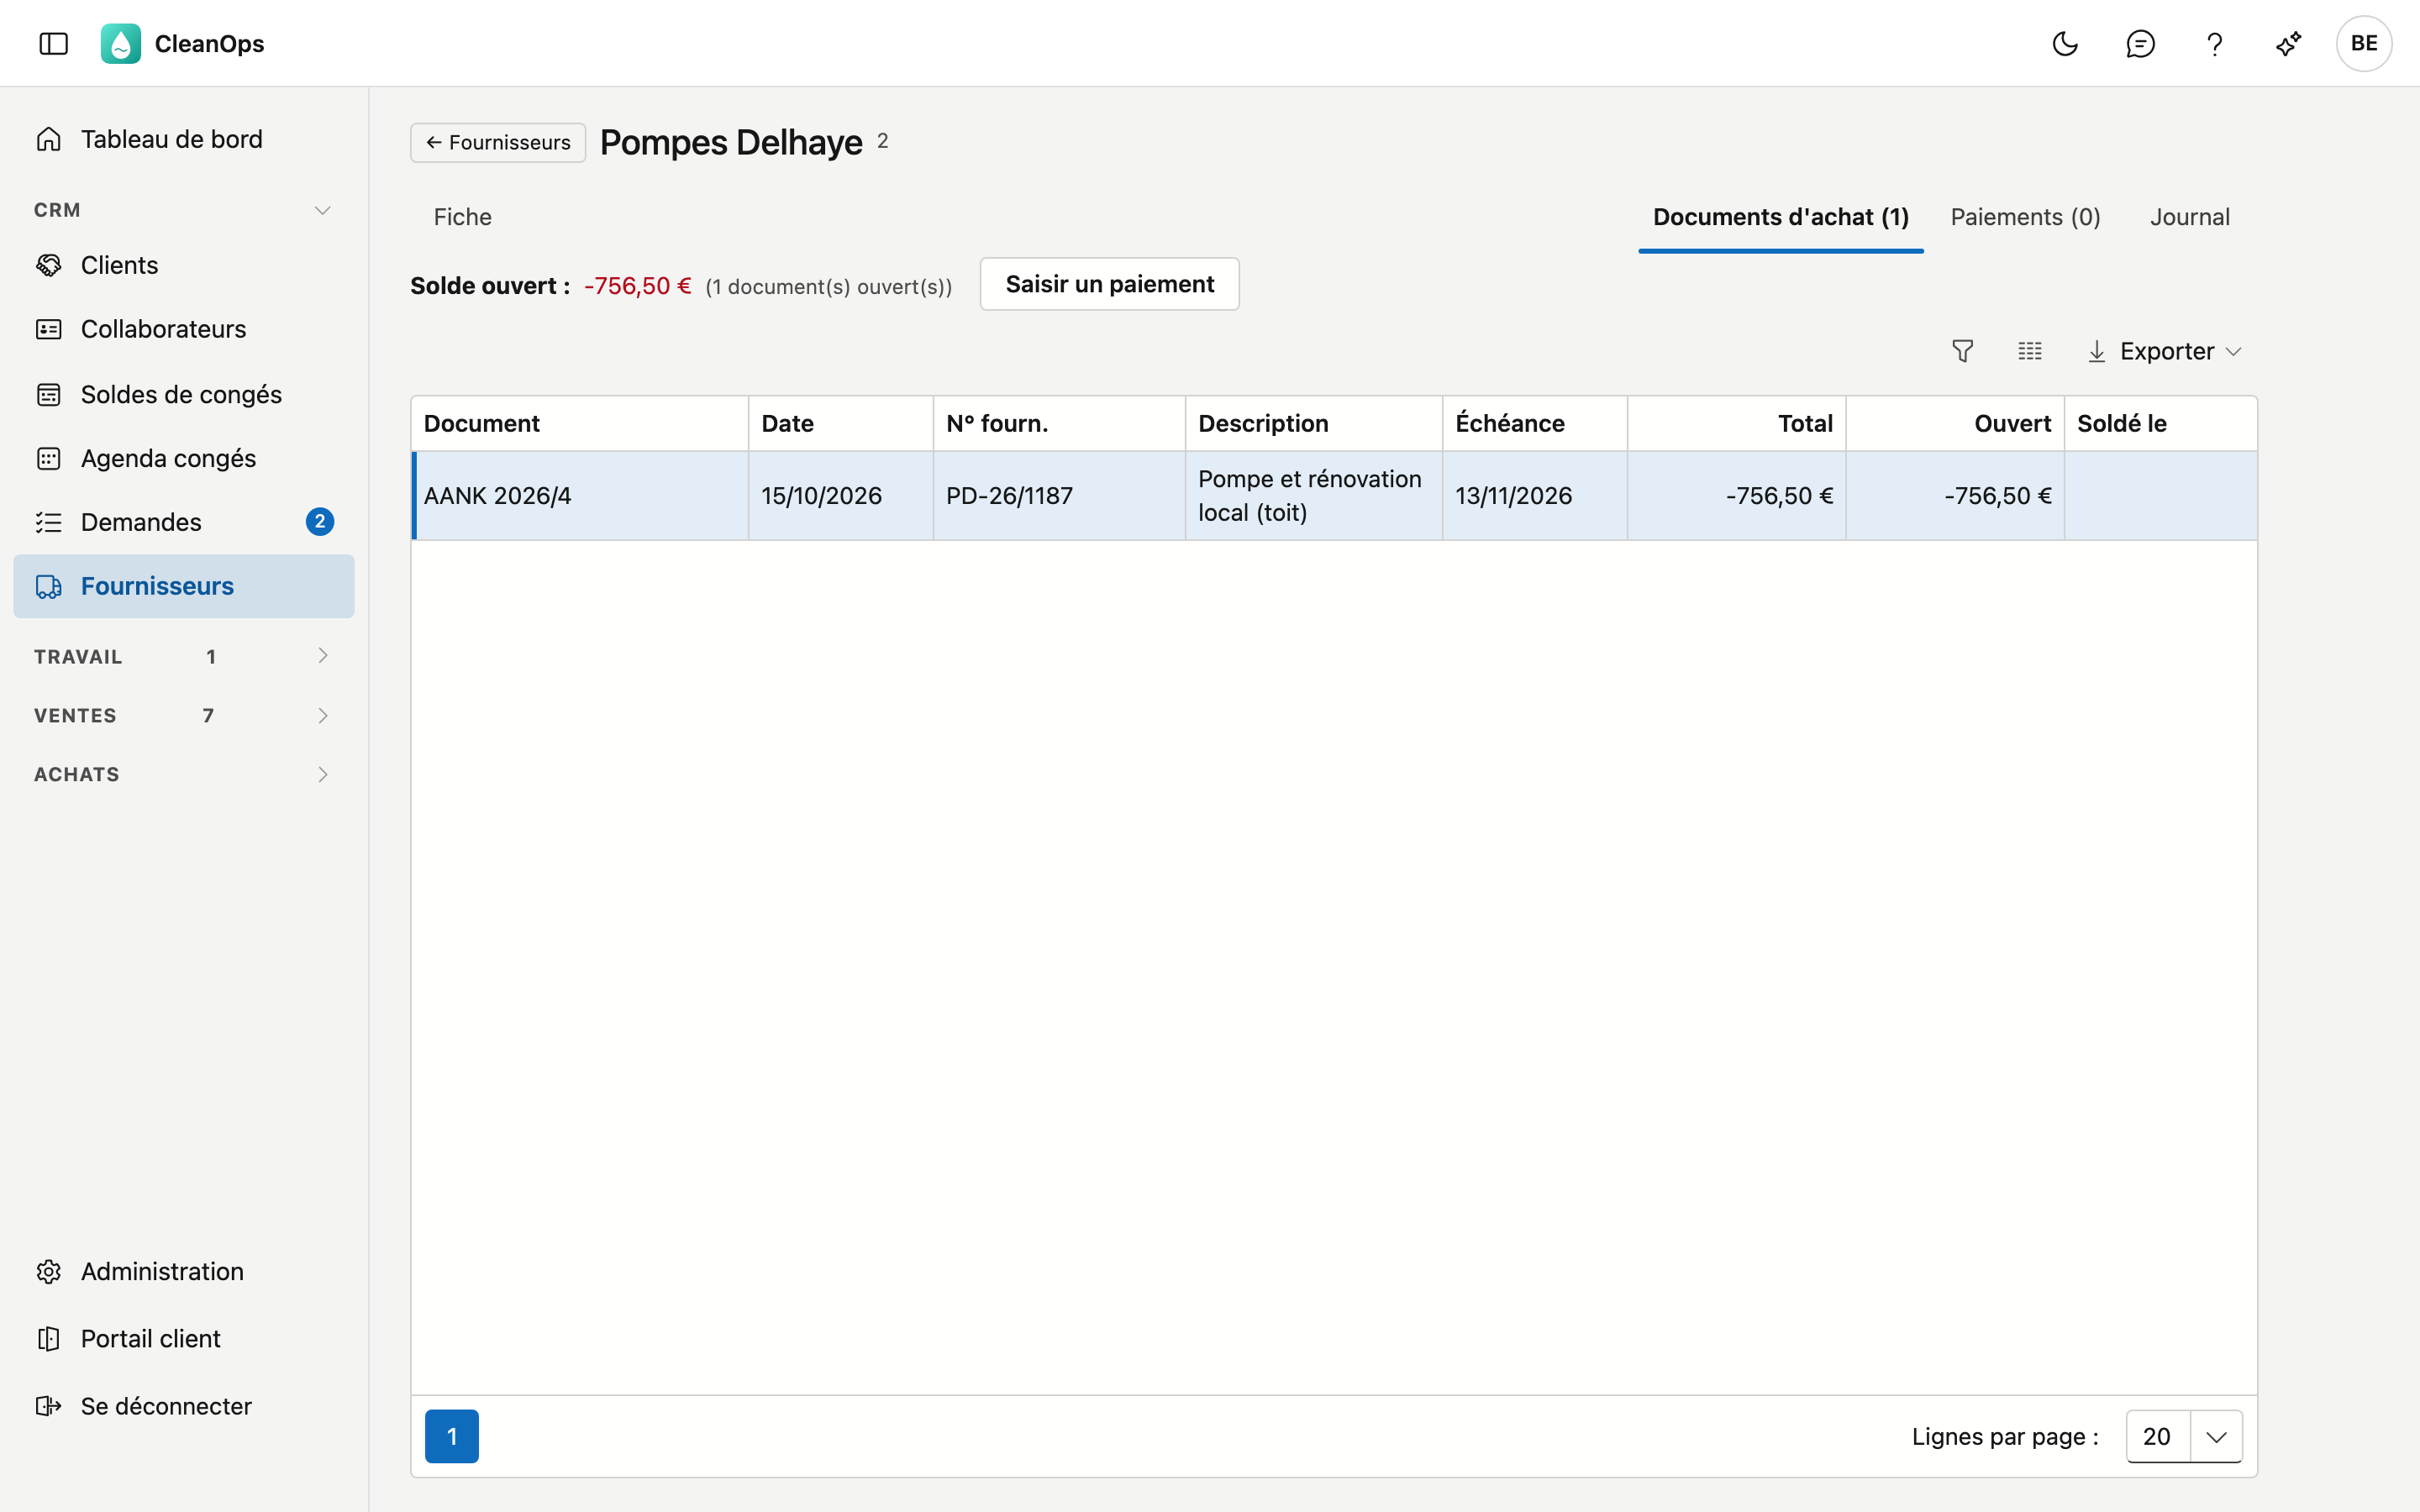Open Soldes de congés
Screen dimensions: 2420x1512
[x=184, y=394]
